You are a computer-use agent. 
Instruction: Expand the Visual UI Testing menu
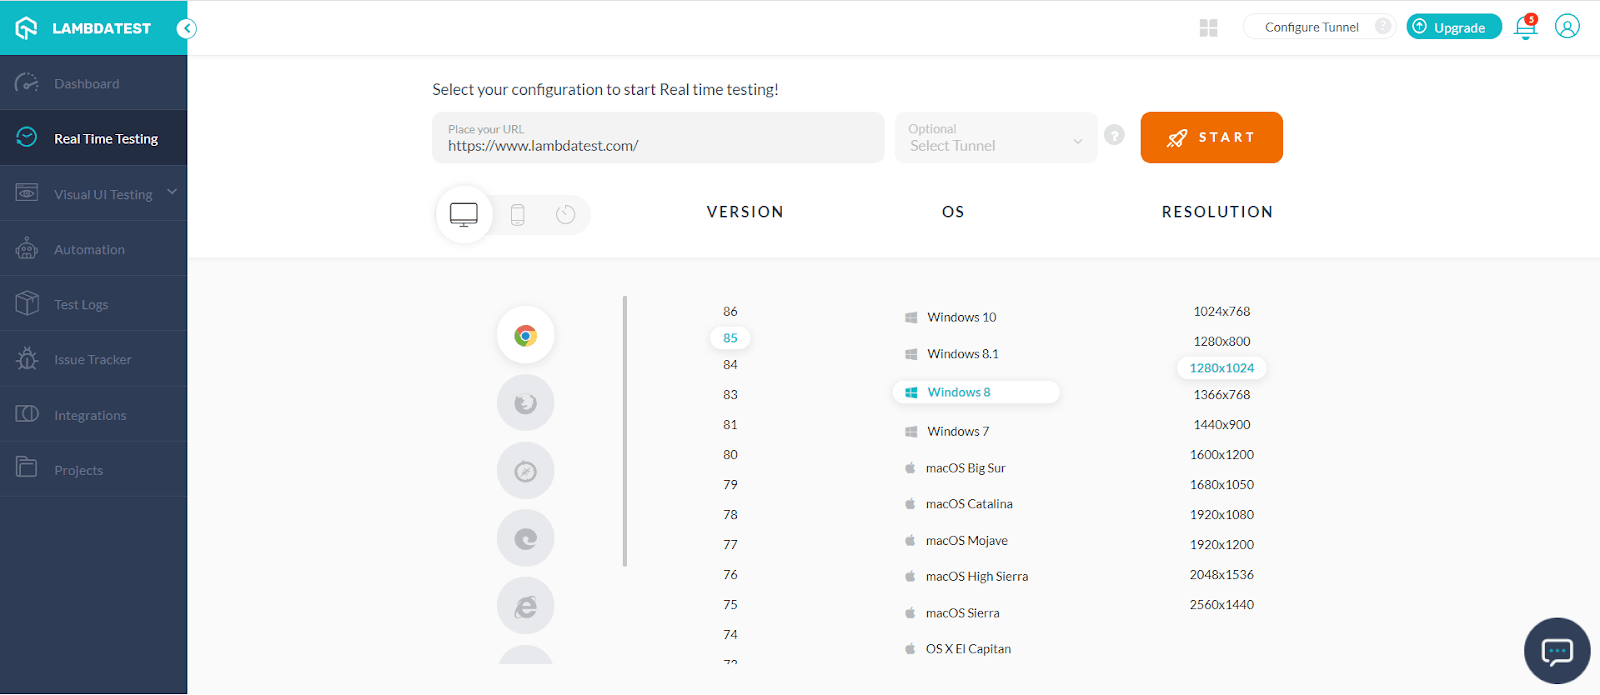click(172, 193)
